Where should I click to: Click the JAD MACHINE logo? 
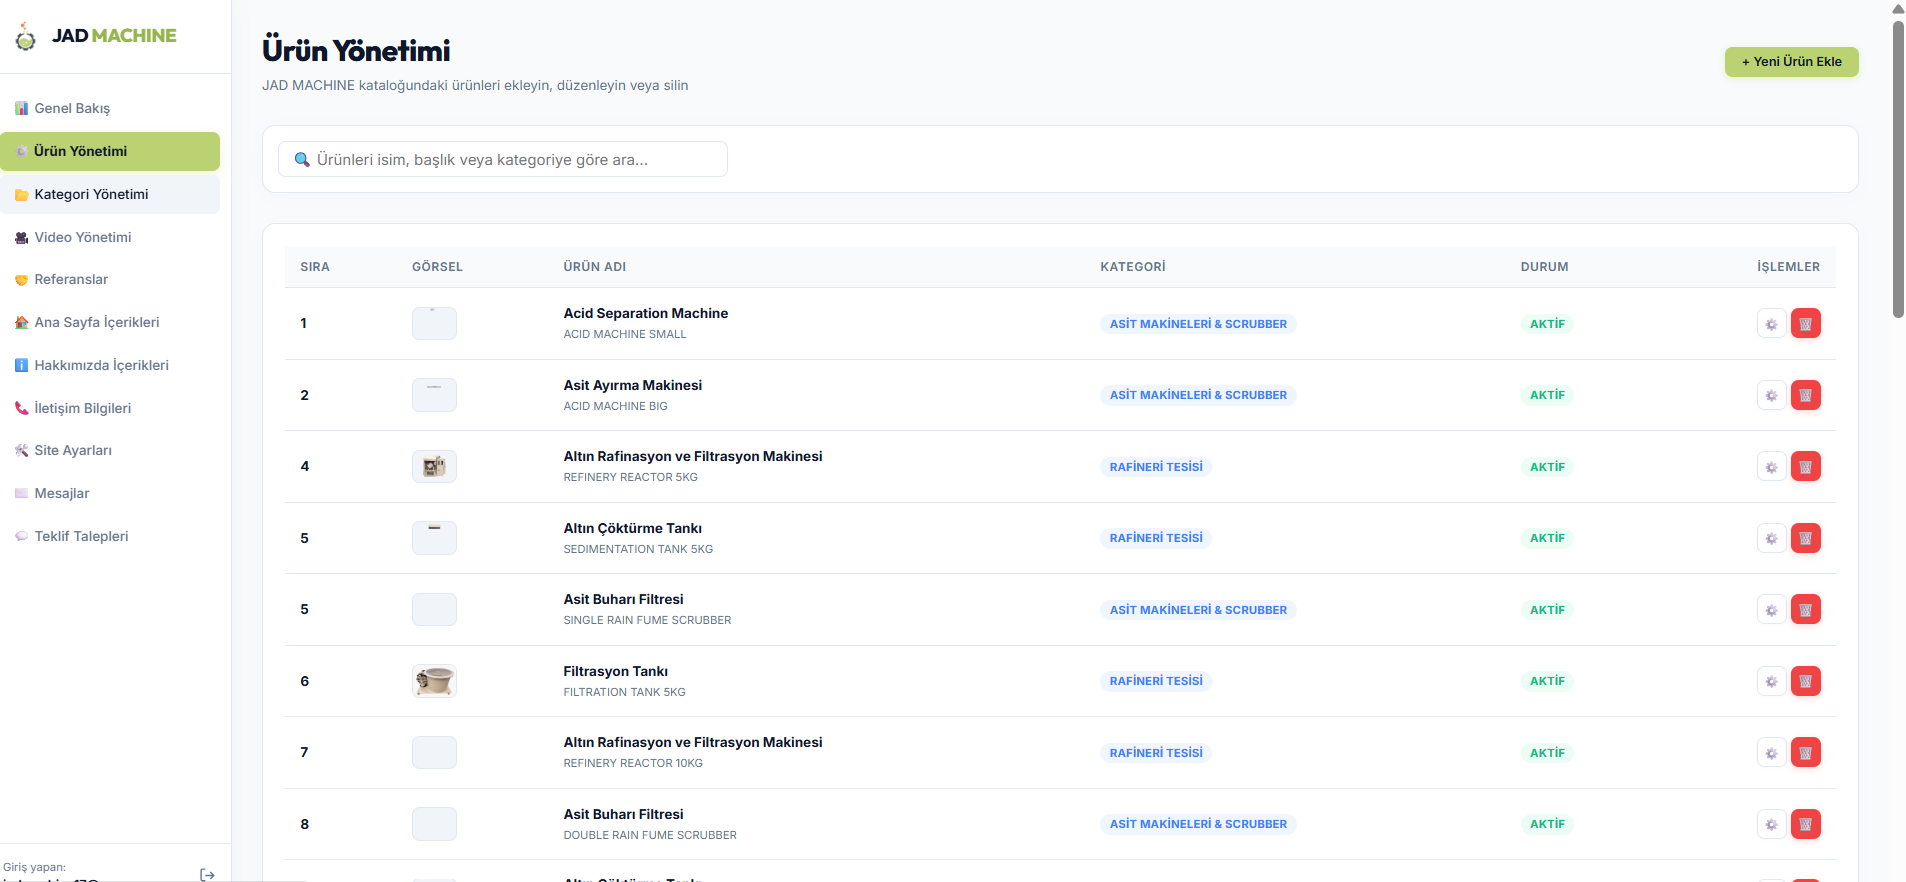click(96, 36)
